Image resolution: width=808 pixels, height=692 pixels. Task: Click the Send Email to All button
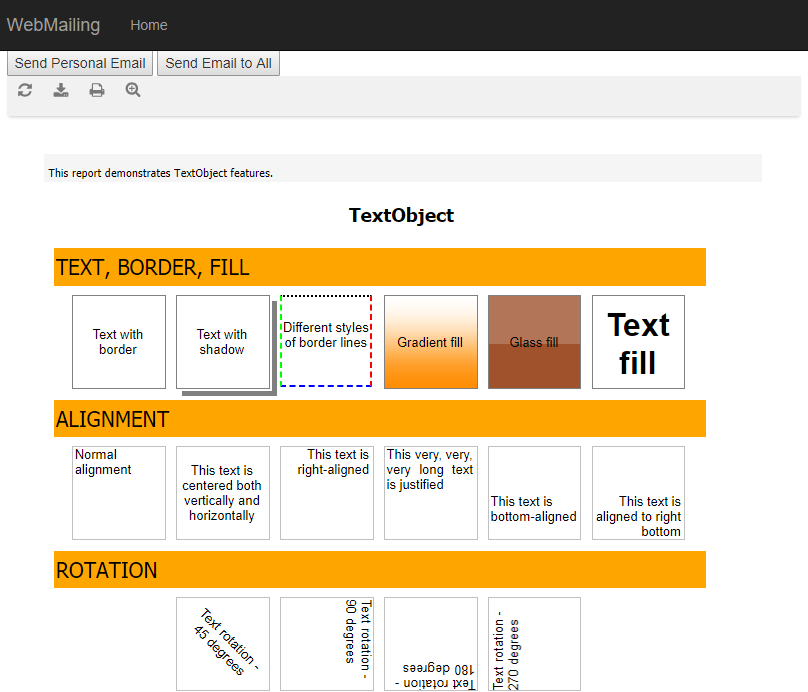coord(218,63)
